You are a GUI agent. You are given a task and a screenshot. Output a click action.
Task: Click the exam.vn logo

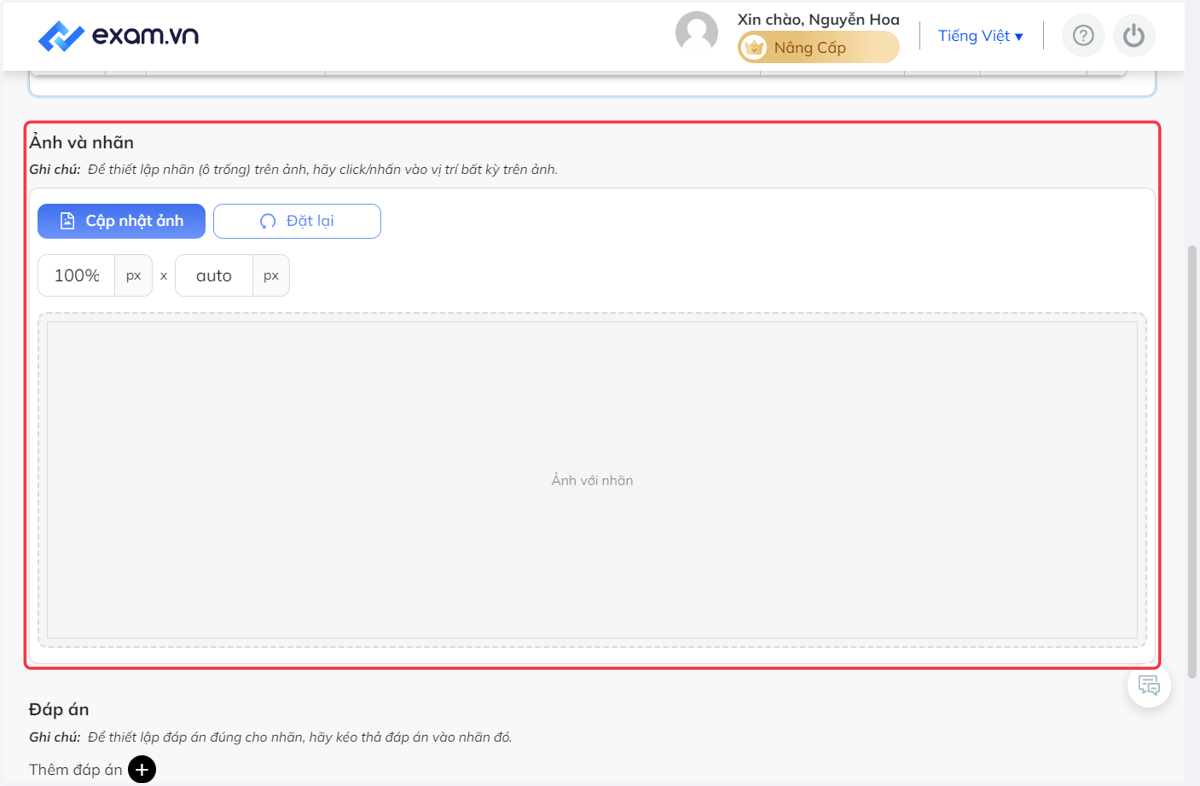tap(118, 36)
